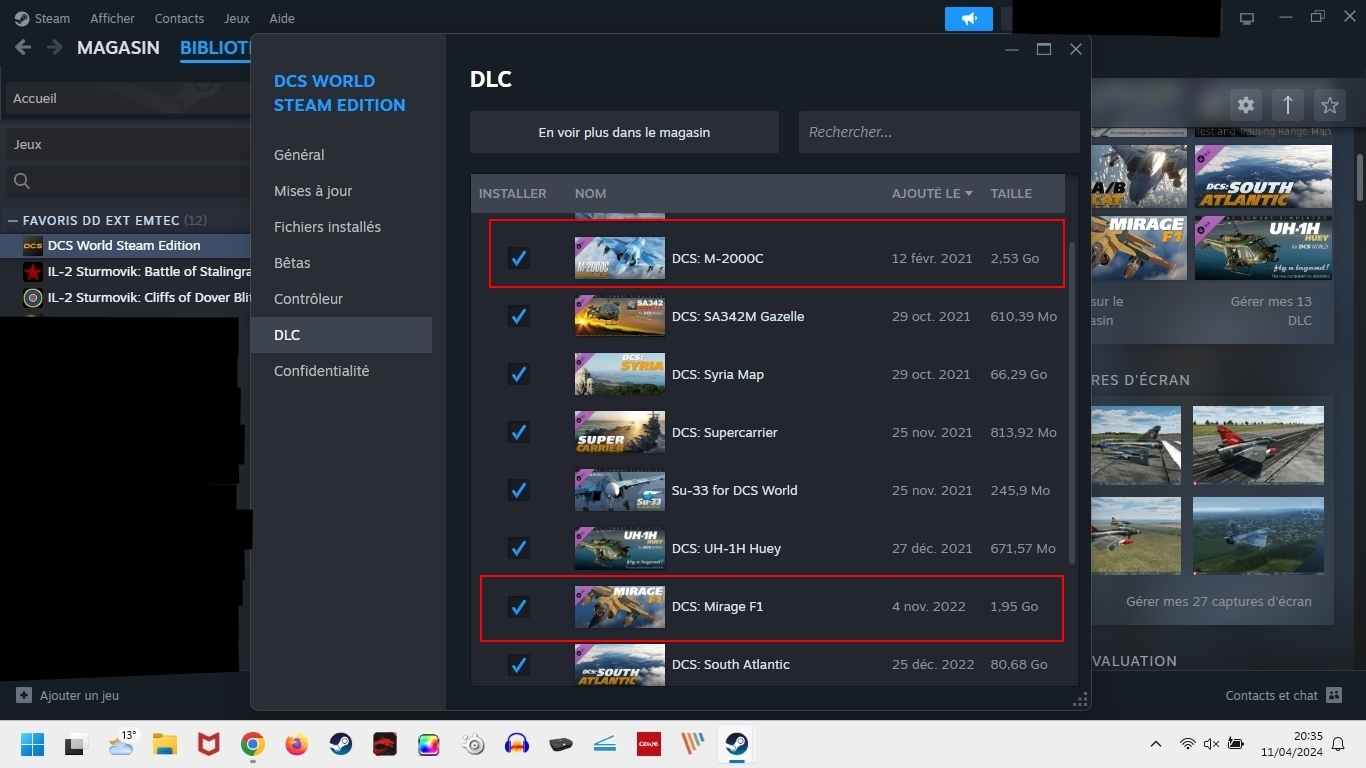Toggle the DCS: UH-1H Huey install checkbox

tap(518, 548)
